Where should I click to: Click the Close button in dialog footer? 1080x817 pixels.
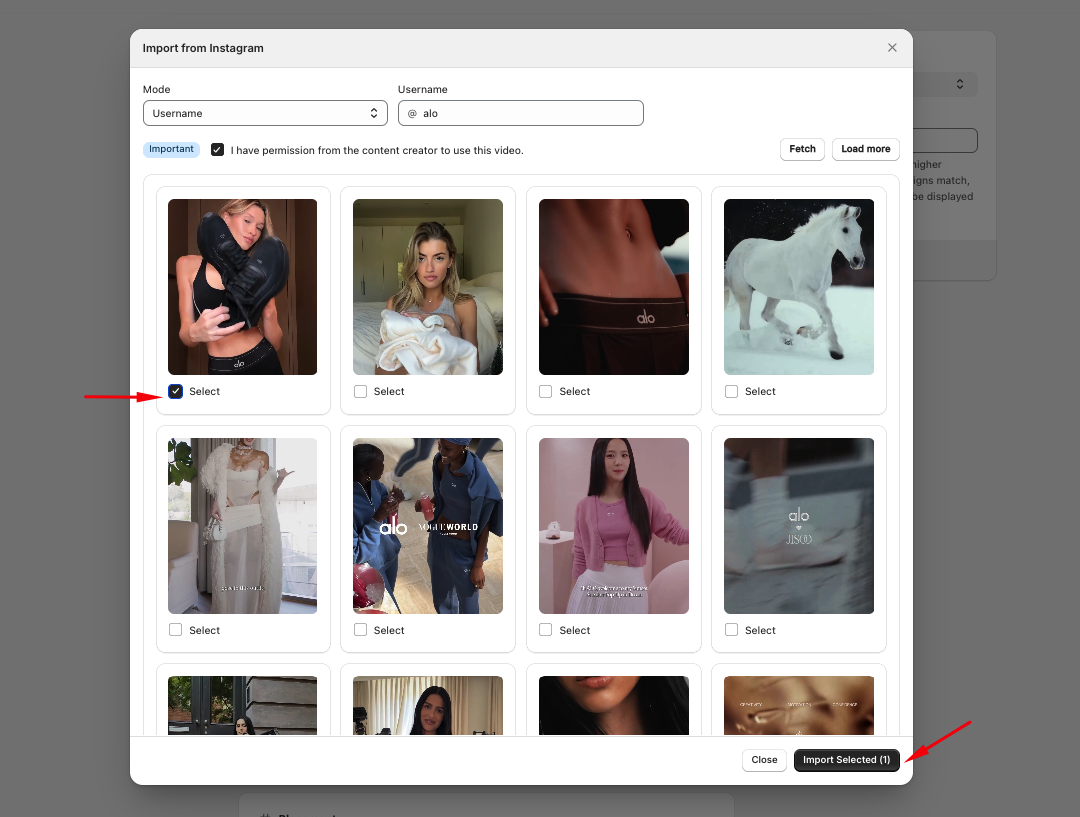pos(764,760)
